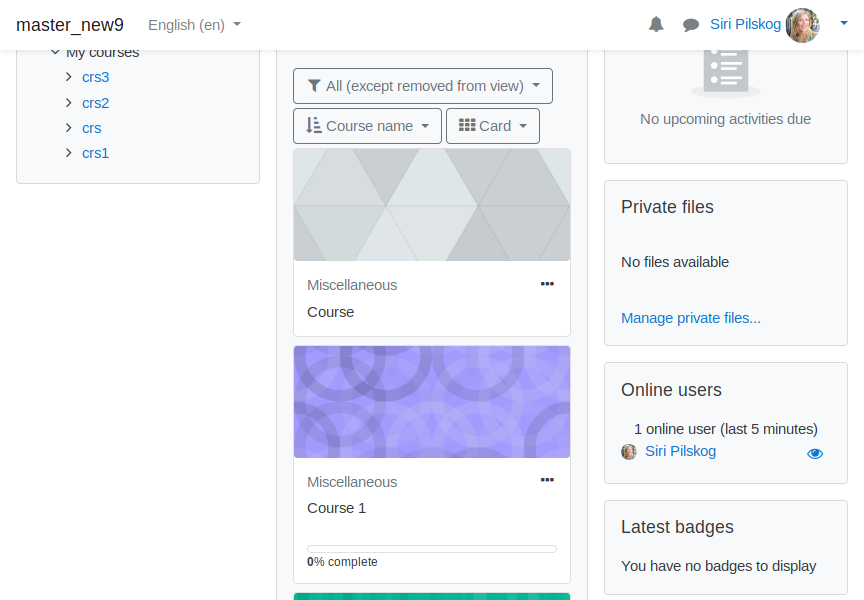864x600 pixels.
Task: Open the purple Course 1 thumbnail image
Action: click(x=431, y=402)
